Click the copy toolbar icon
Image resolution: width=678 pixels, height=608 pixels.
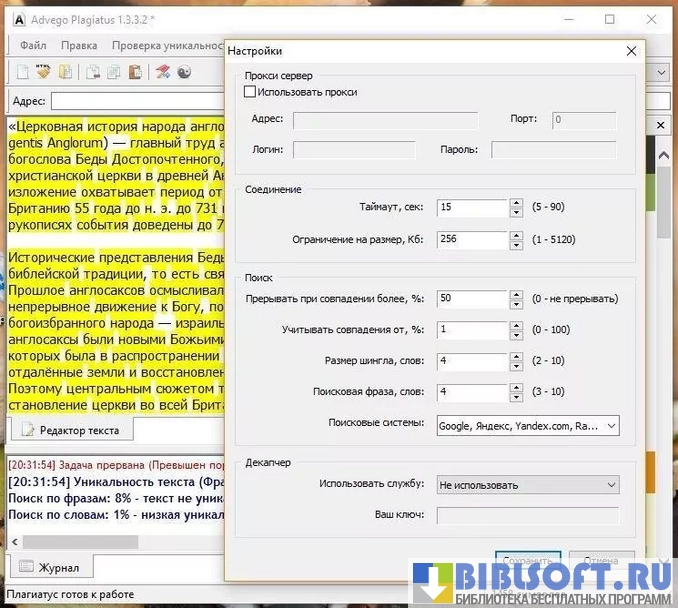(113, 72)
